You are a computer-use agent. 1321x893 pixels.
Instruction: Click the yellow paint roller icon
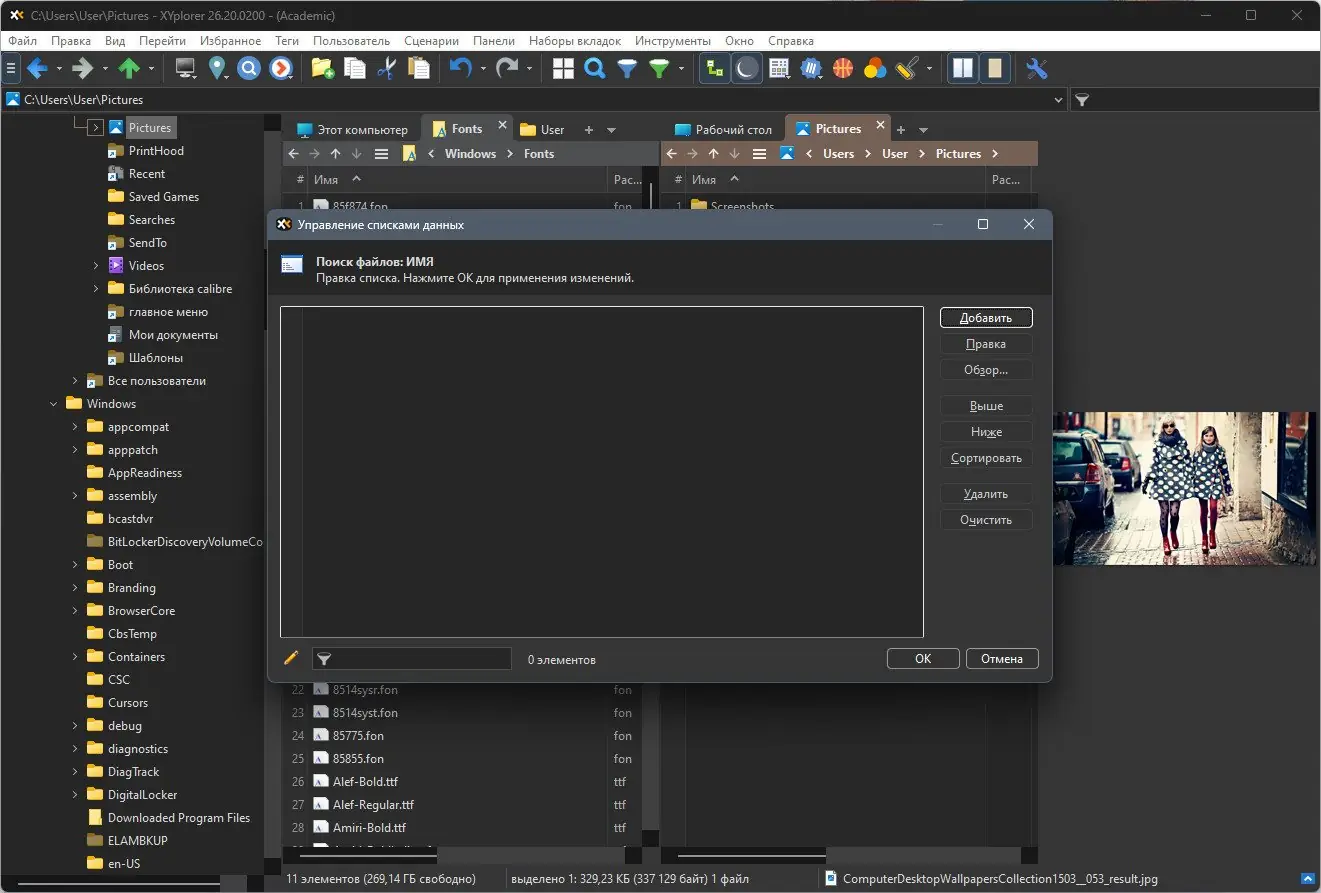coord(907,68)
